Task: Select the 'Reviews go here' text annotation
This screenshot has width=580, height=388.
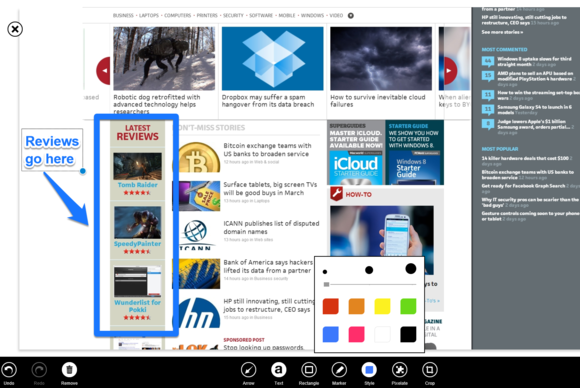Action: click(x=52, y=150)
